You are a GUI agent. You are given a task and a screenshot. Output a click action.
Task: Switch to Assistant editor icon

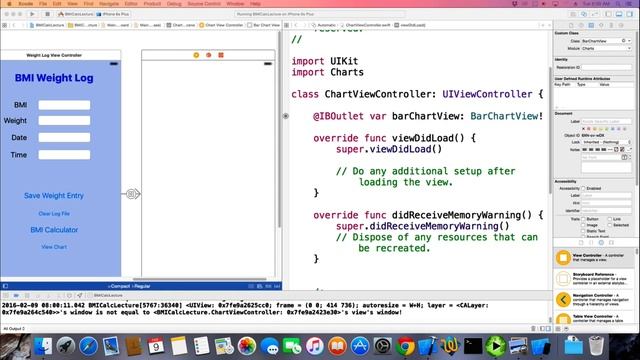pyautogui.click(x=584, y=14)
